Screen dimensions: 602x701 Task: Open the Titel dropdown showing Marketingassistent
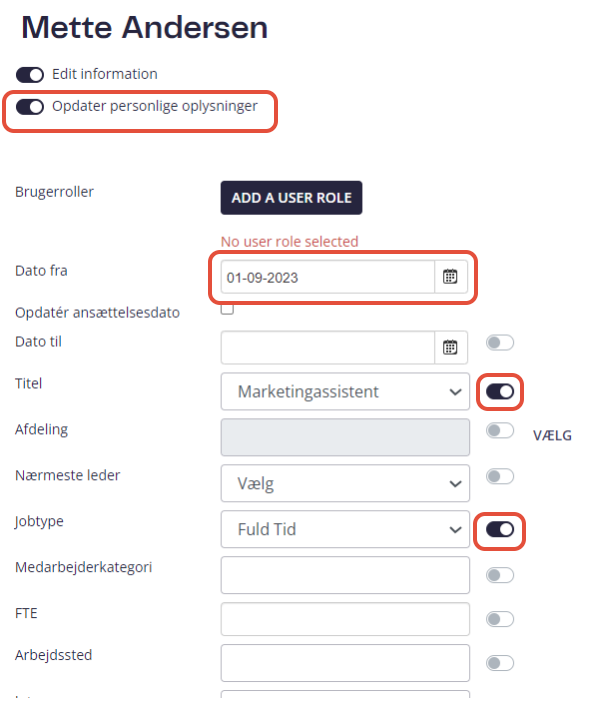click(345, 392)
